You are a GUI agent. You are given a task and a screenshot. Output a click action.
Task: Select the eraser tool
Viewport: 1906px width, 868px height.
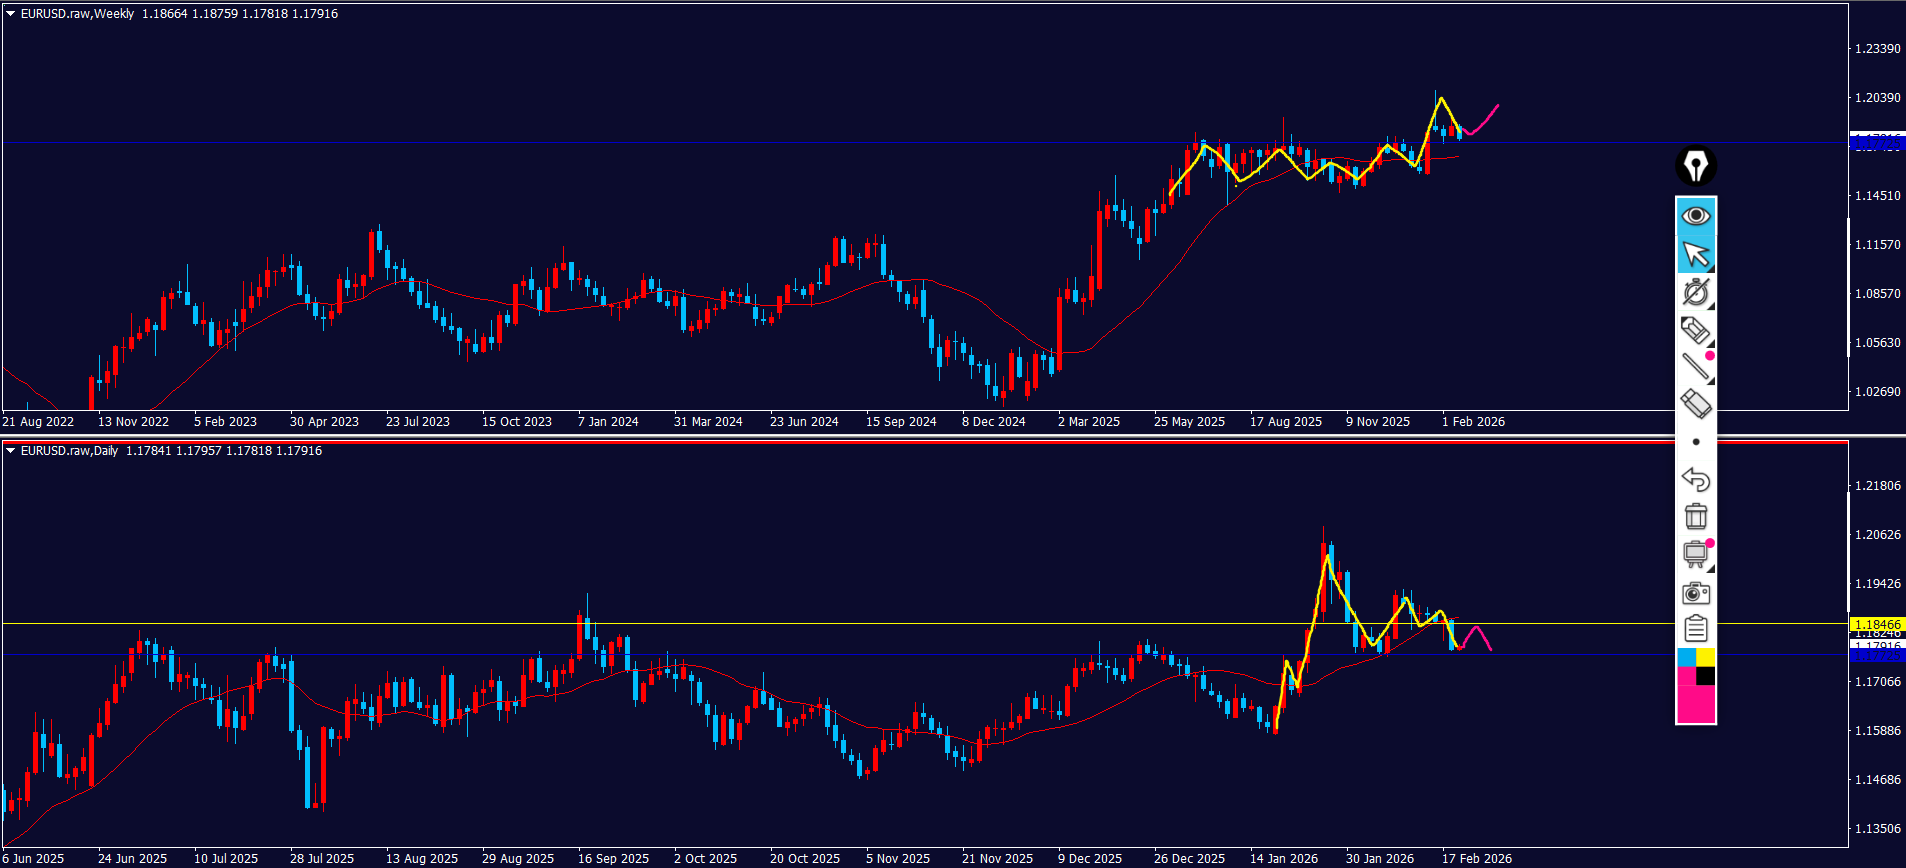point(1695,404)
